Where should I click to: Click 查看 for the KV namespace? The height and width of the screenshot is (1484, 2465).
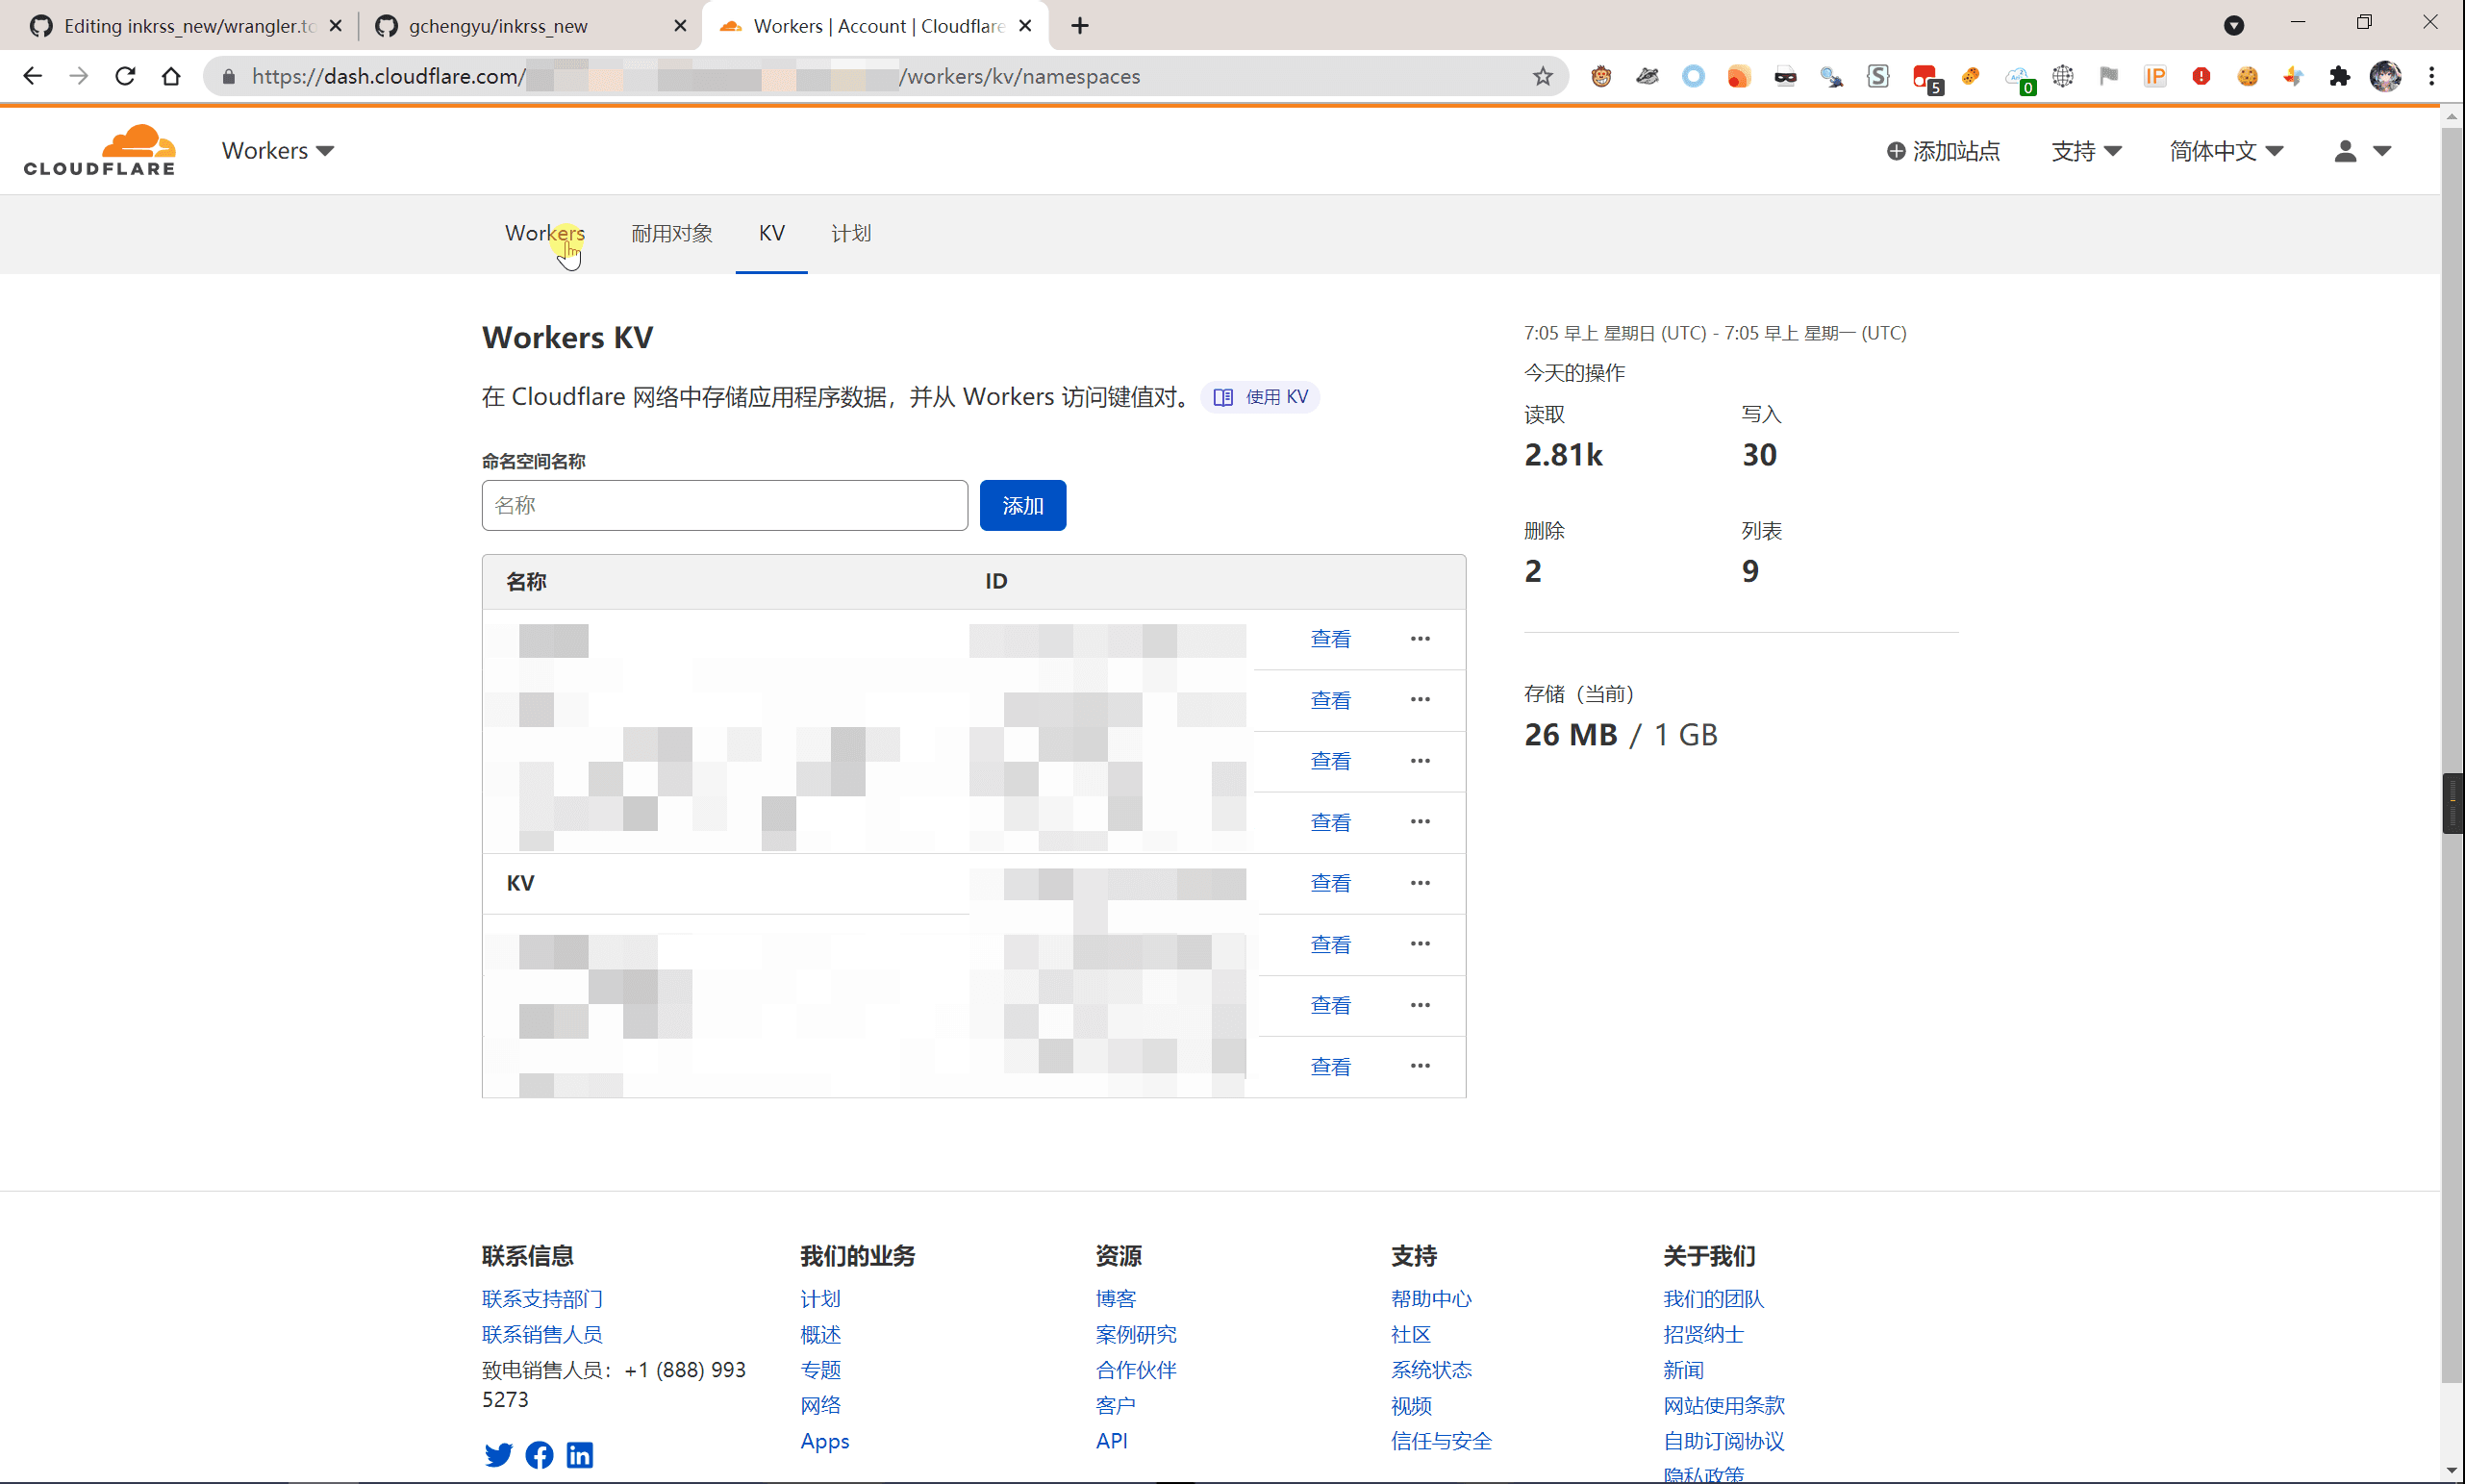1330,883
